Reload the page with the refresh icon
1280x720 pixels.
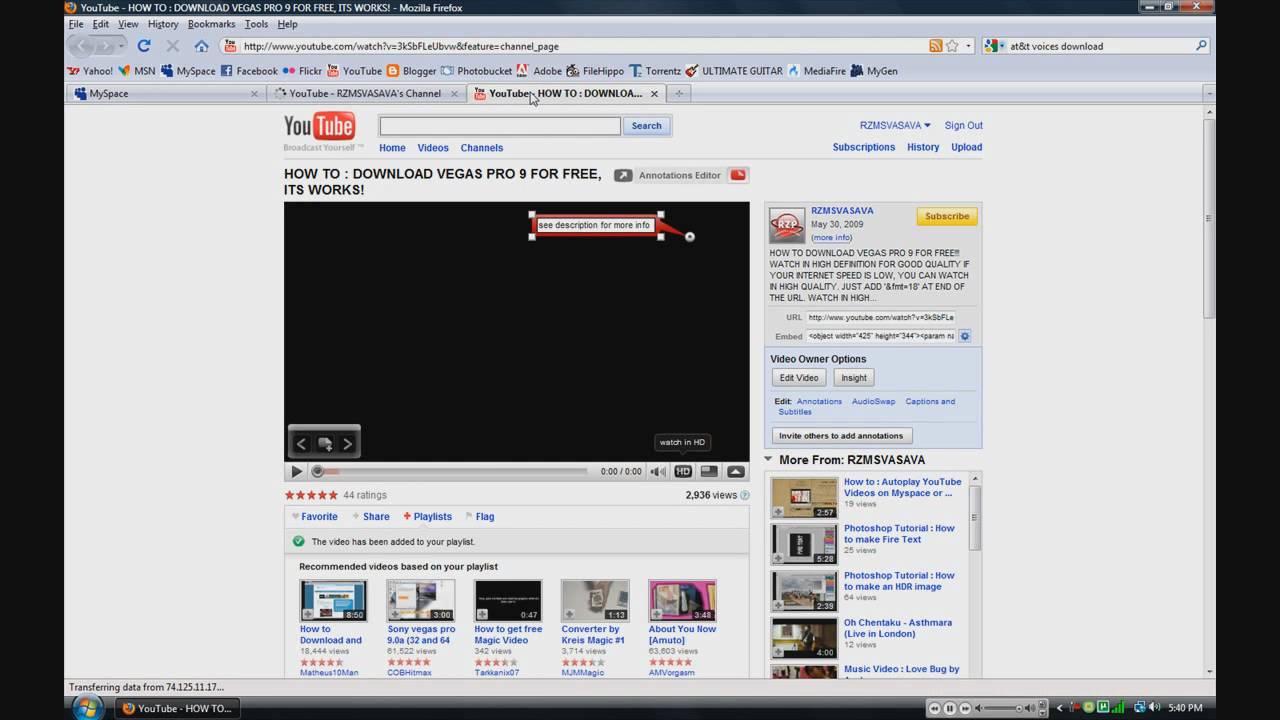pos(144,46)
